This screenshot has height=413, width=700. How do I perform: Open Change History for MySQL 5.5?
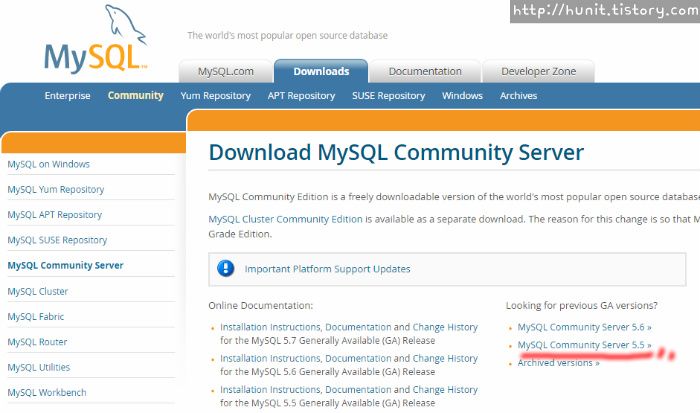[x=445, y=389]
